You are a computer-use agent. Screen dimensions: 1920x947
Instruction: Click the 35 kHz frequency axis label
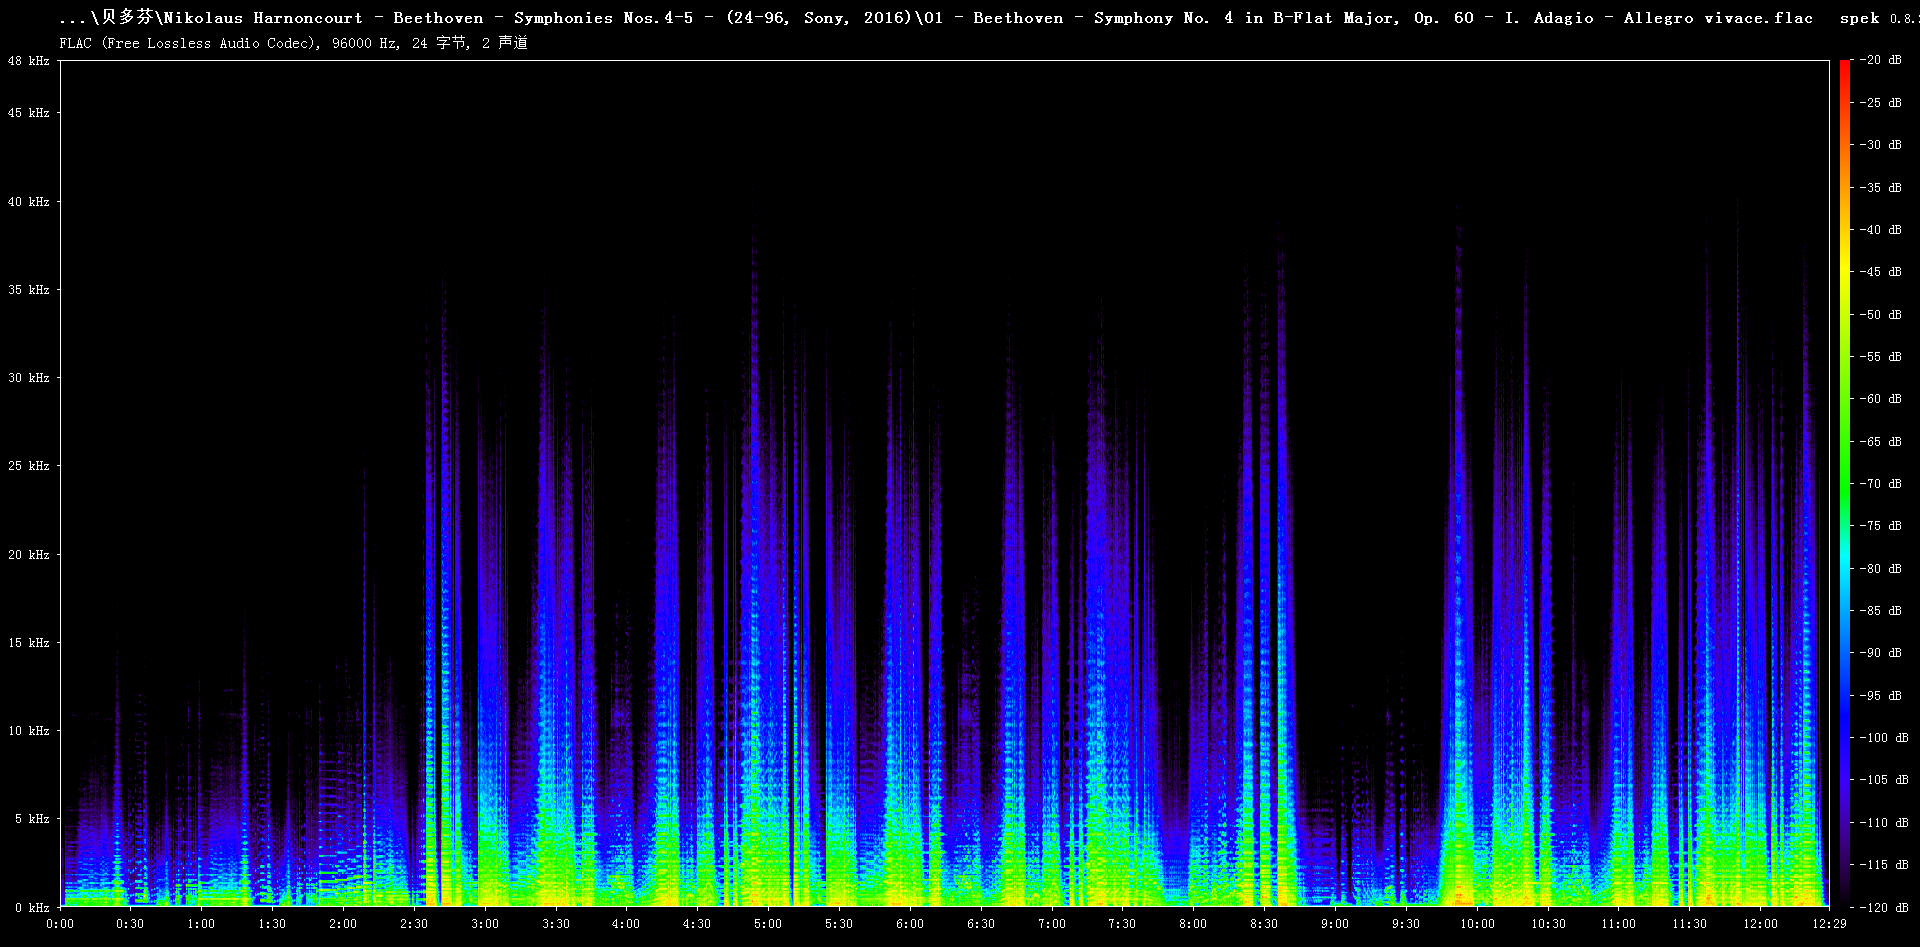pyautogui.click(x=29, y=290)
